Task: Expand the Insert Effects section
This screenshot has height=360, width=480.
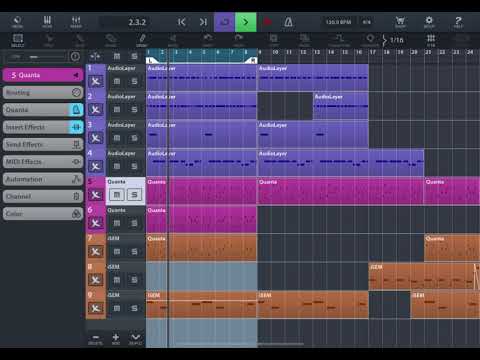Action: tap(43, 127)
